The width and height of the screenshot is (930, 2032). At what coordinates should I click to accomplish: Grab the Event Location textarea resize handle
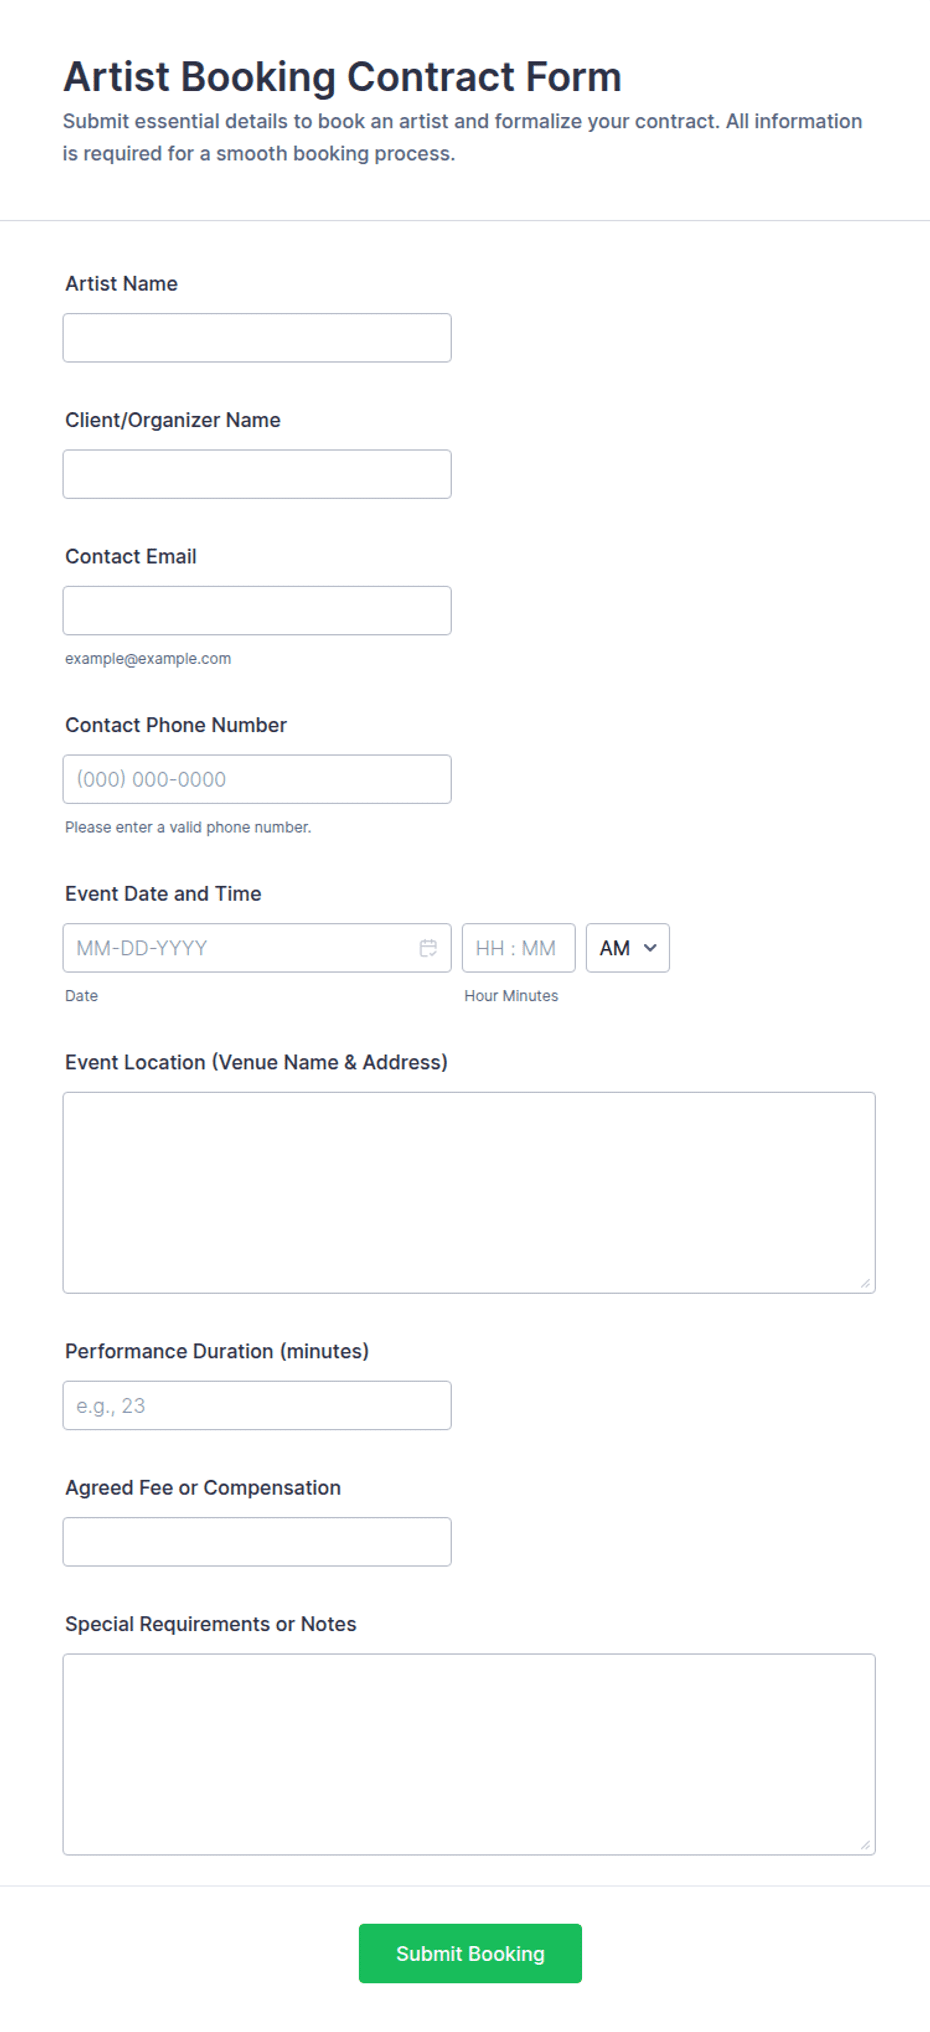tap(865, 1283)
